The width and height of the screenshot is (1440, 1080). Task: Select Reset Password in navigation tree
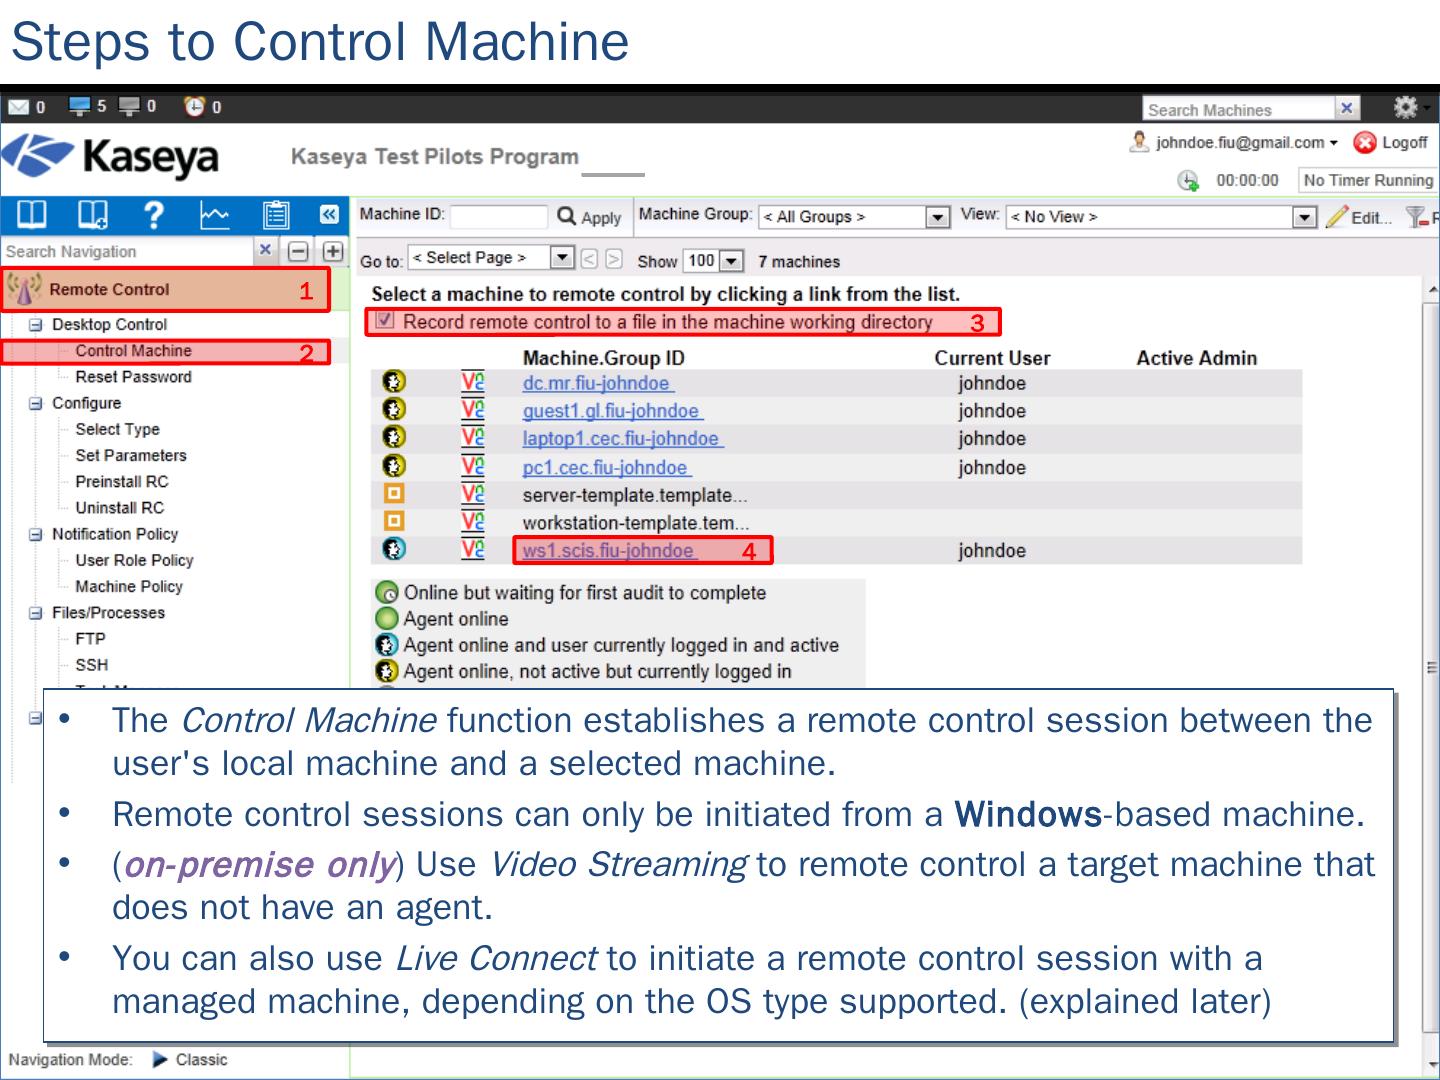[133, 377]
